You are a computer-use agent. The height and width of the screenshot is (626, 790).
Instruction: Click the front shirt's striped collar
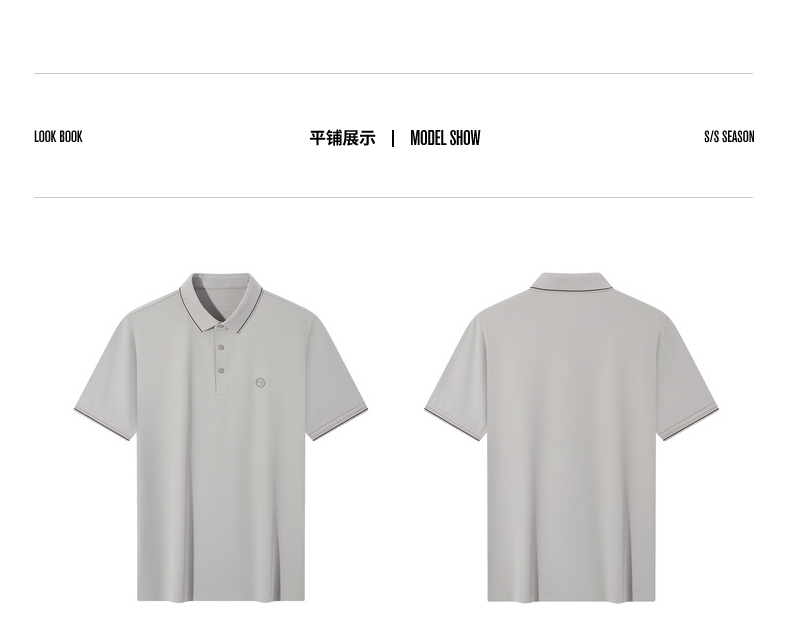(x=221, y=301)
